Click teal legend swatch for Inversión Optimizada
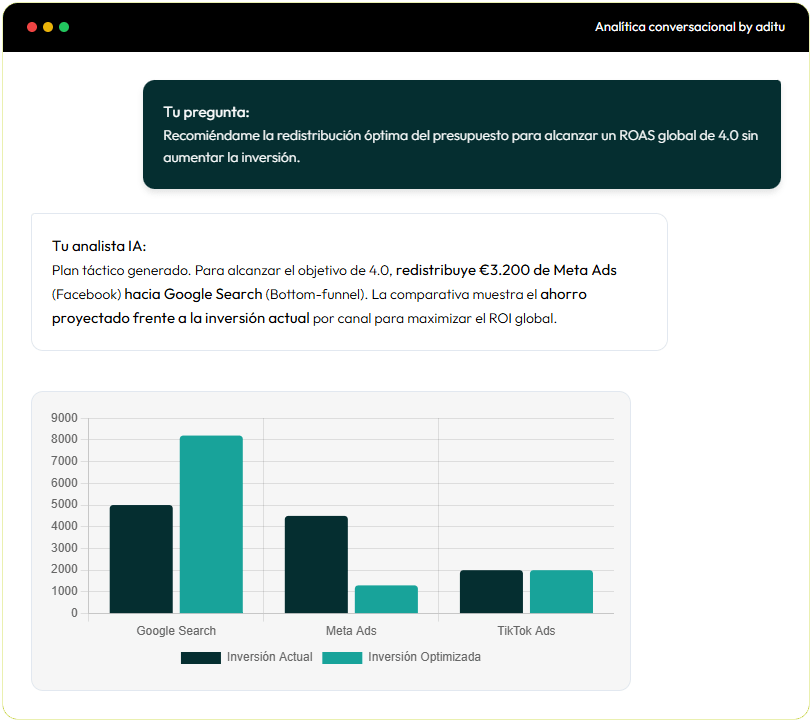This screenshot has height=722, width=811. point(342,657)
